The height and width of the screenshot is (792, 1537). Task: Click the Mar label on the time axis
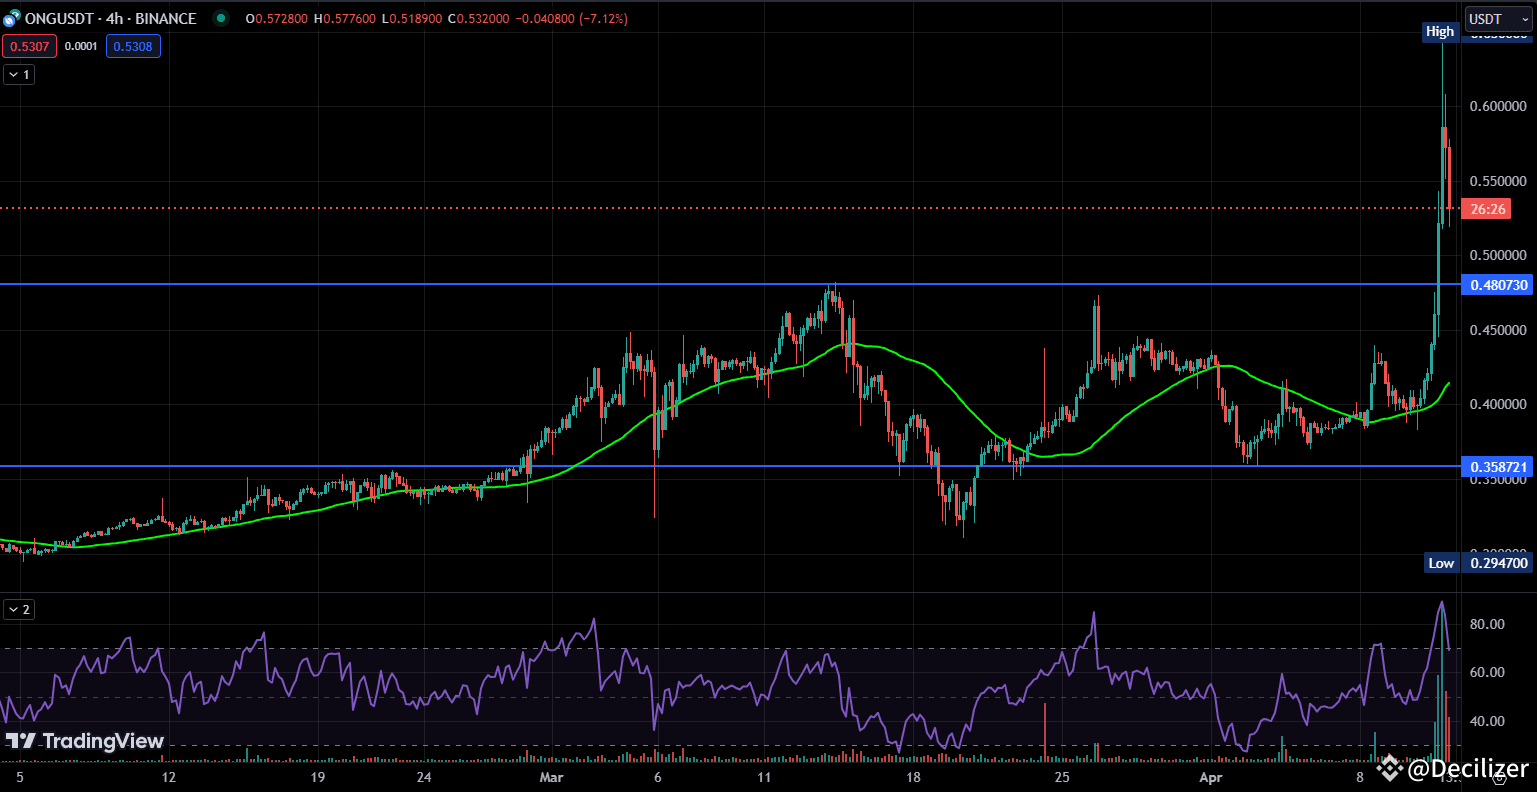point(551,777)
